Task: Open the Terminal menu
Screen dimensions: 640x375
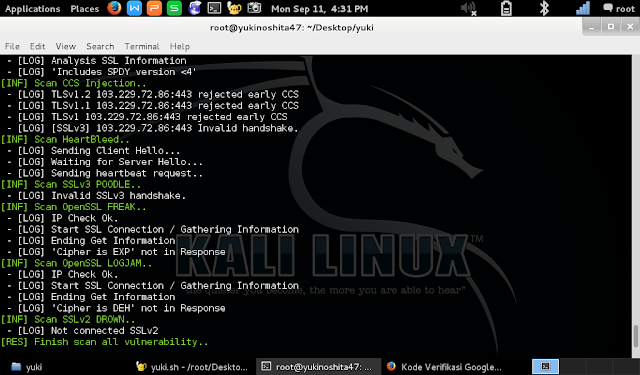Action: click(142, 47)
